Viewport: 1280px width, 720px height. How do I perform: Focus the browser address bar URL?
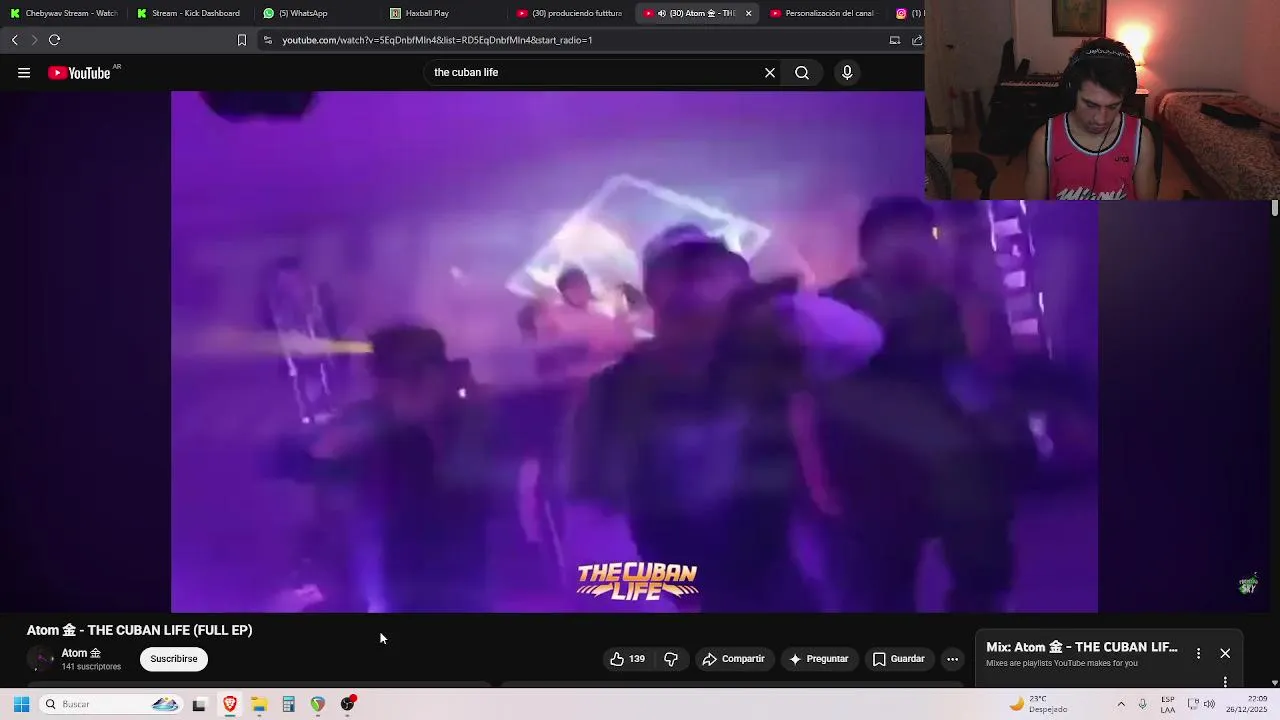[437, 40]
